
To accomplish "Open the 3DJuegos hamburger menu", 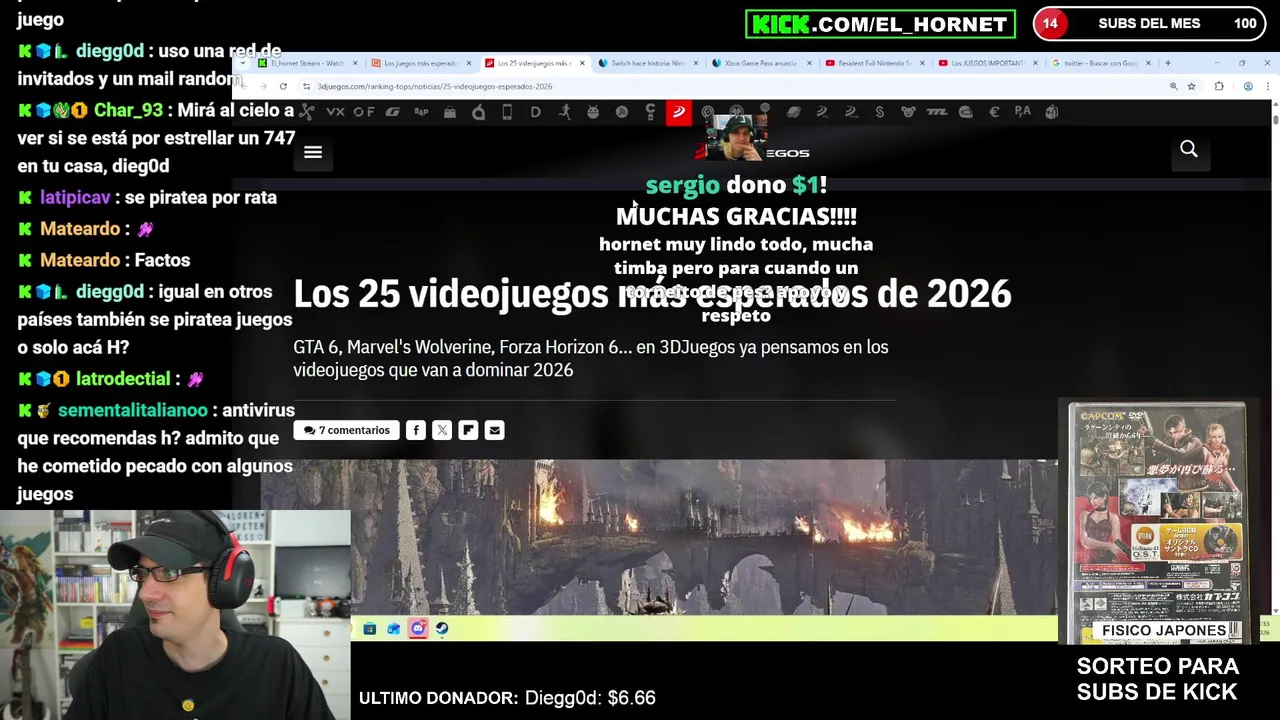I will click(x=313, y=152).
